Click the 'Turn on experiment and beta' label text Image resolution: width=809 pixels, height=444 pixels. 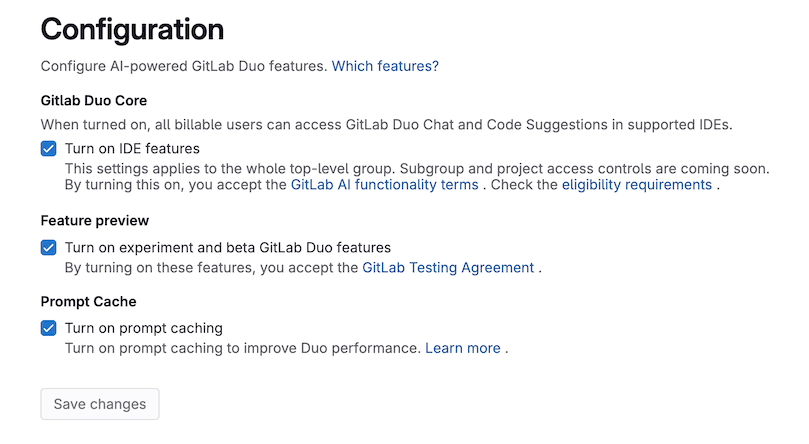[228, 248]
